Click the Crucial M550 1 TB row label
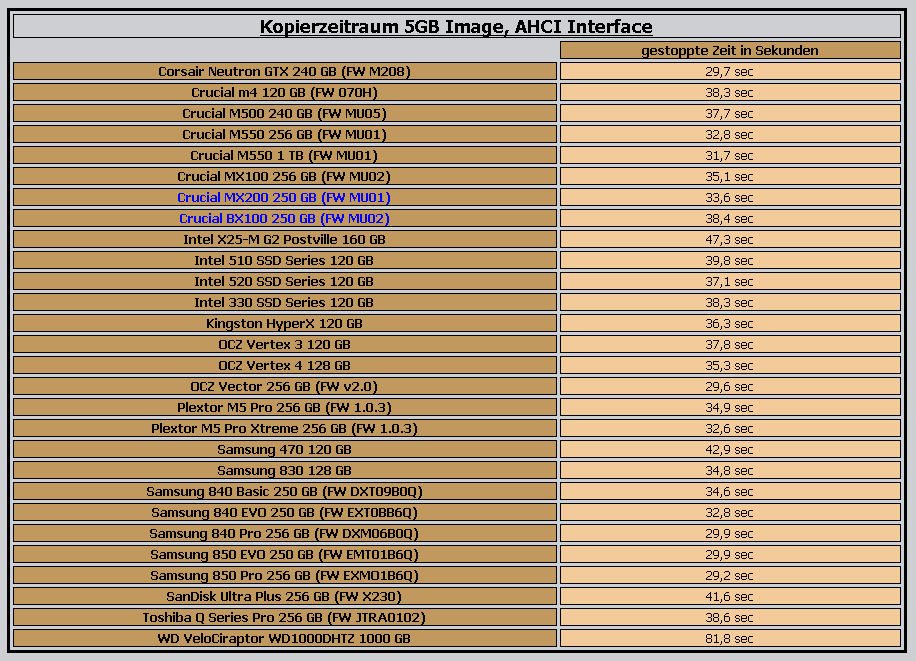The width and height of the screenshot is (916, 661). pyautogui.click(x=284, y=155)
